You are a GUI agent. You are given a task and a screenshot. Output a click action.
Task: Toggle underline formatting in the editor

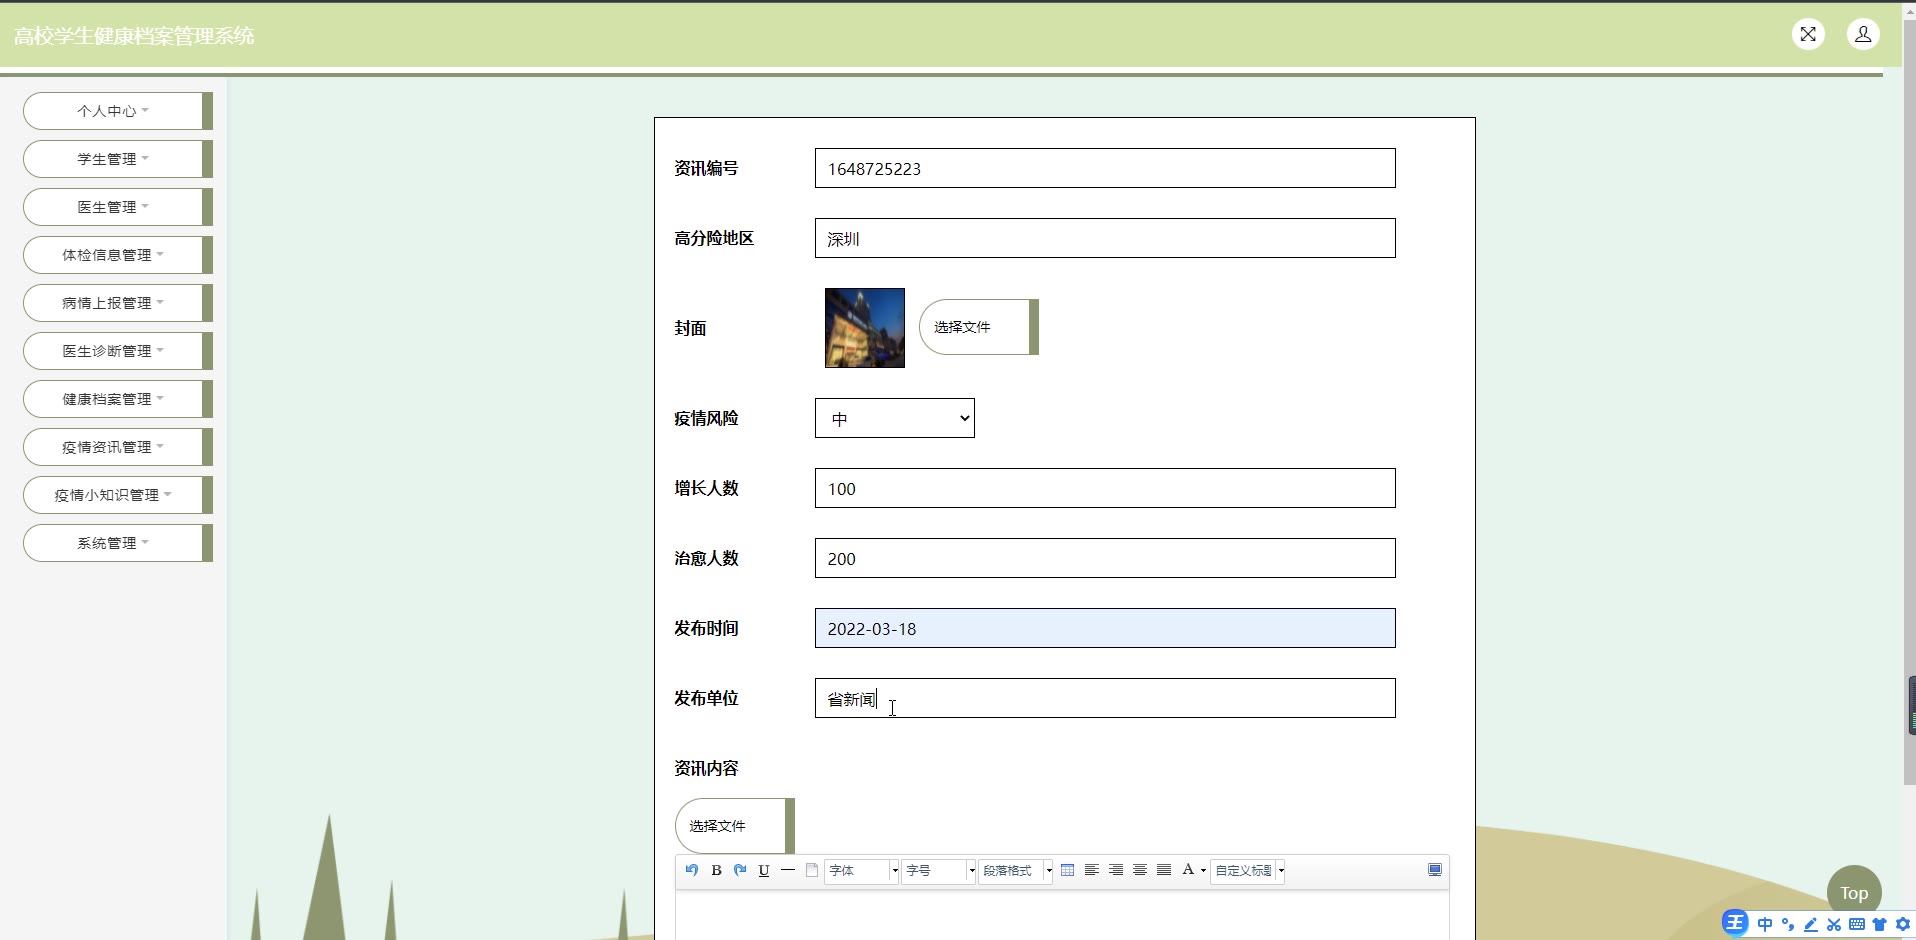(x=764, y=870)
